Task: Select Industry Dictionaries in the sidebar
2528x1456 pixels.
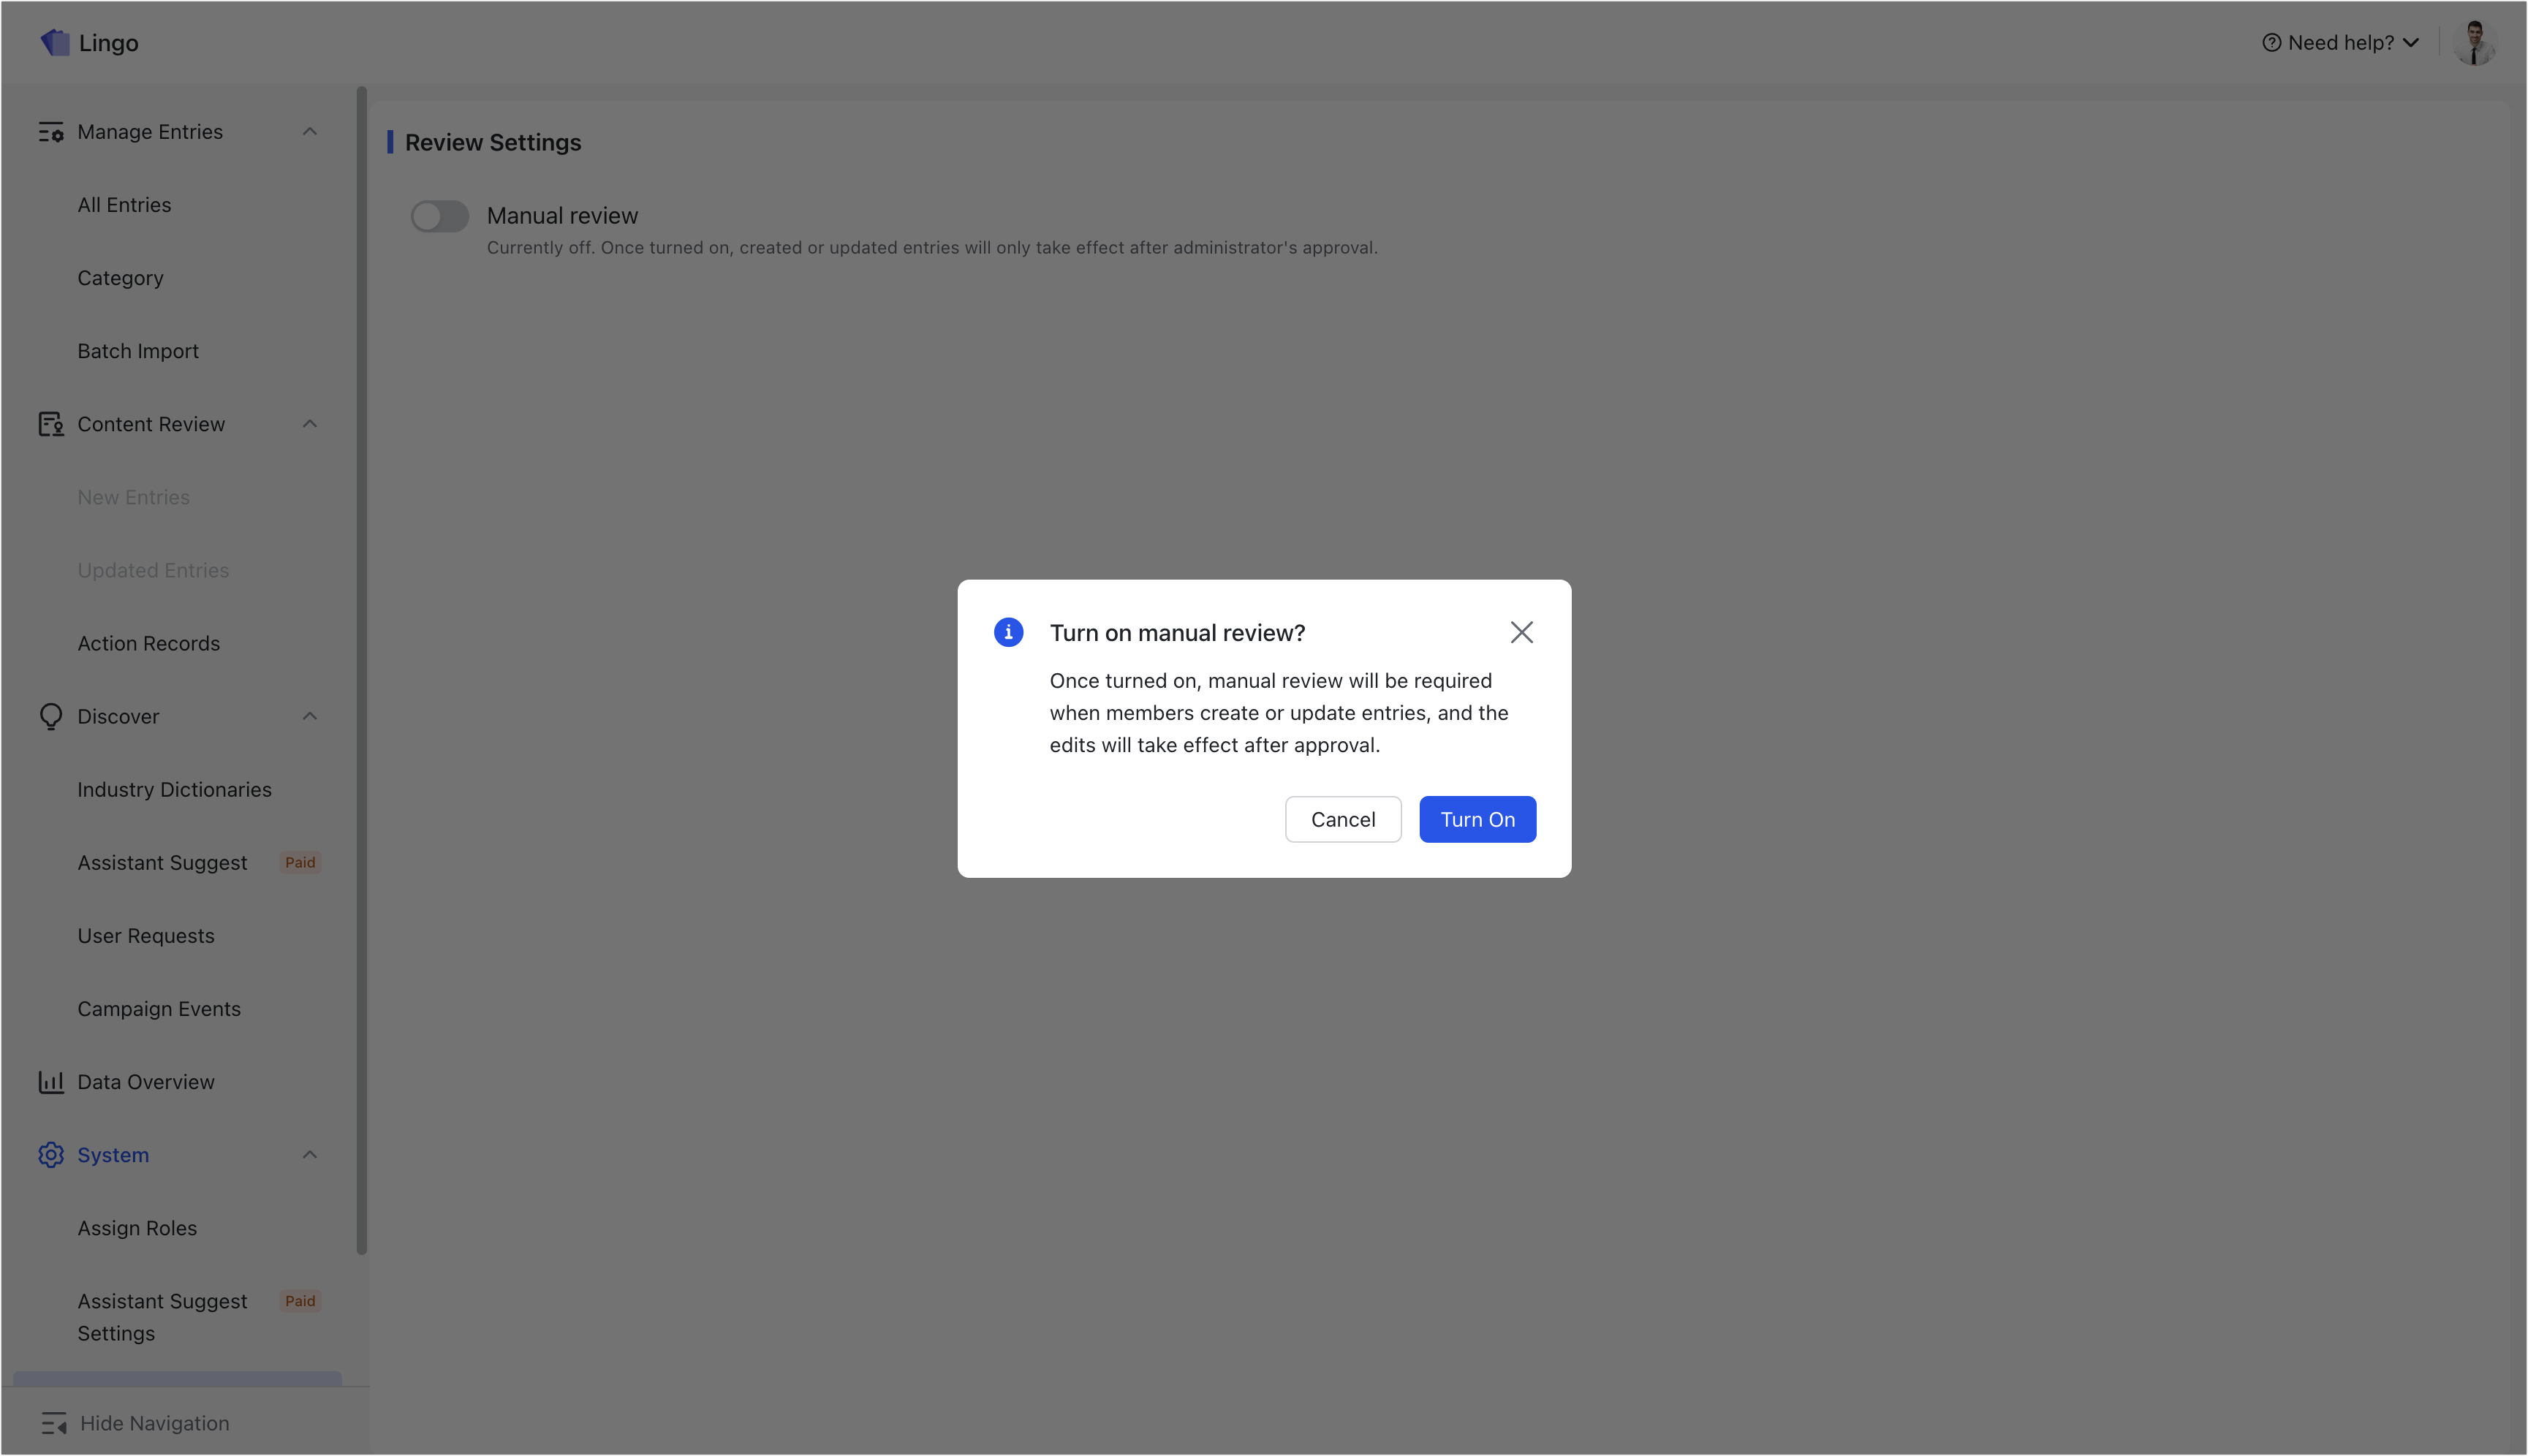Action: (175, 789)
